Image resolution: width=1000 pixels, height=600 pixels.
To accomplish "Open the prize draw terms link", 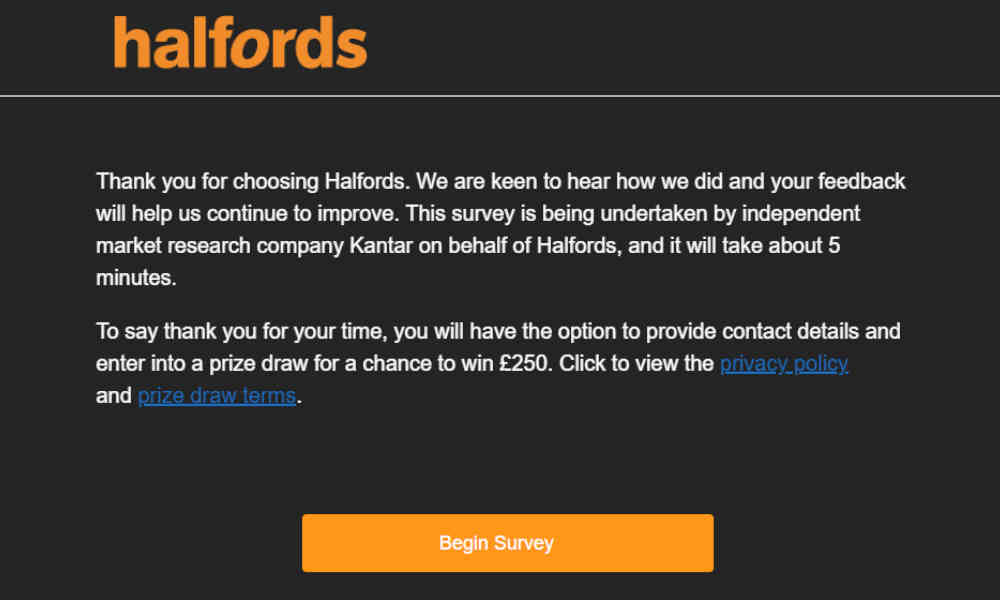I will coord(217,396).
